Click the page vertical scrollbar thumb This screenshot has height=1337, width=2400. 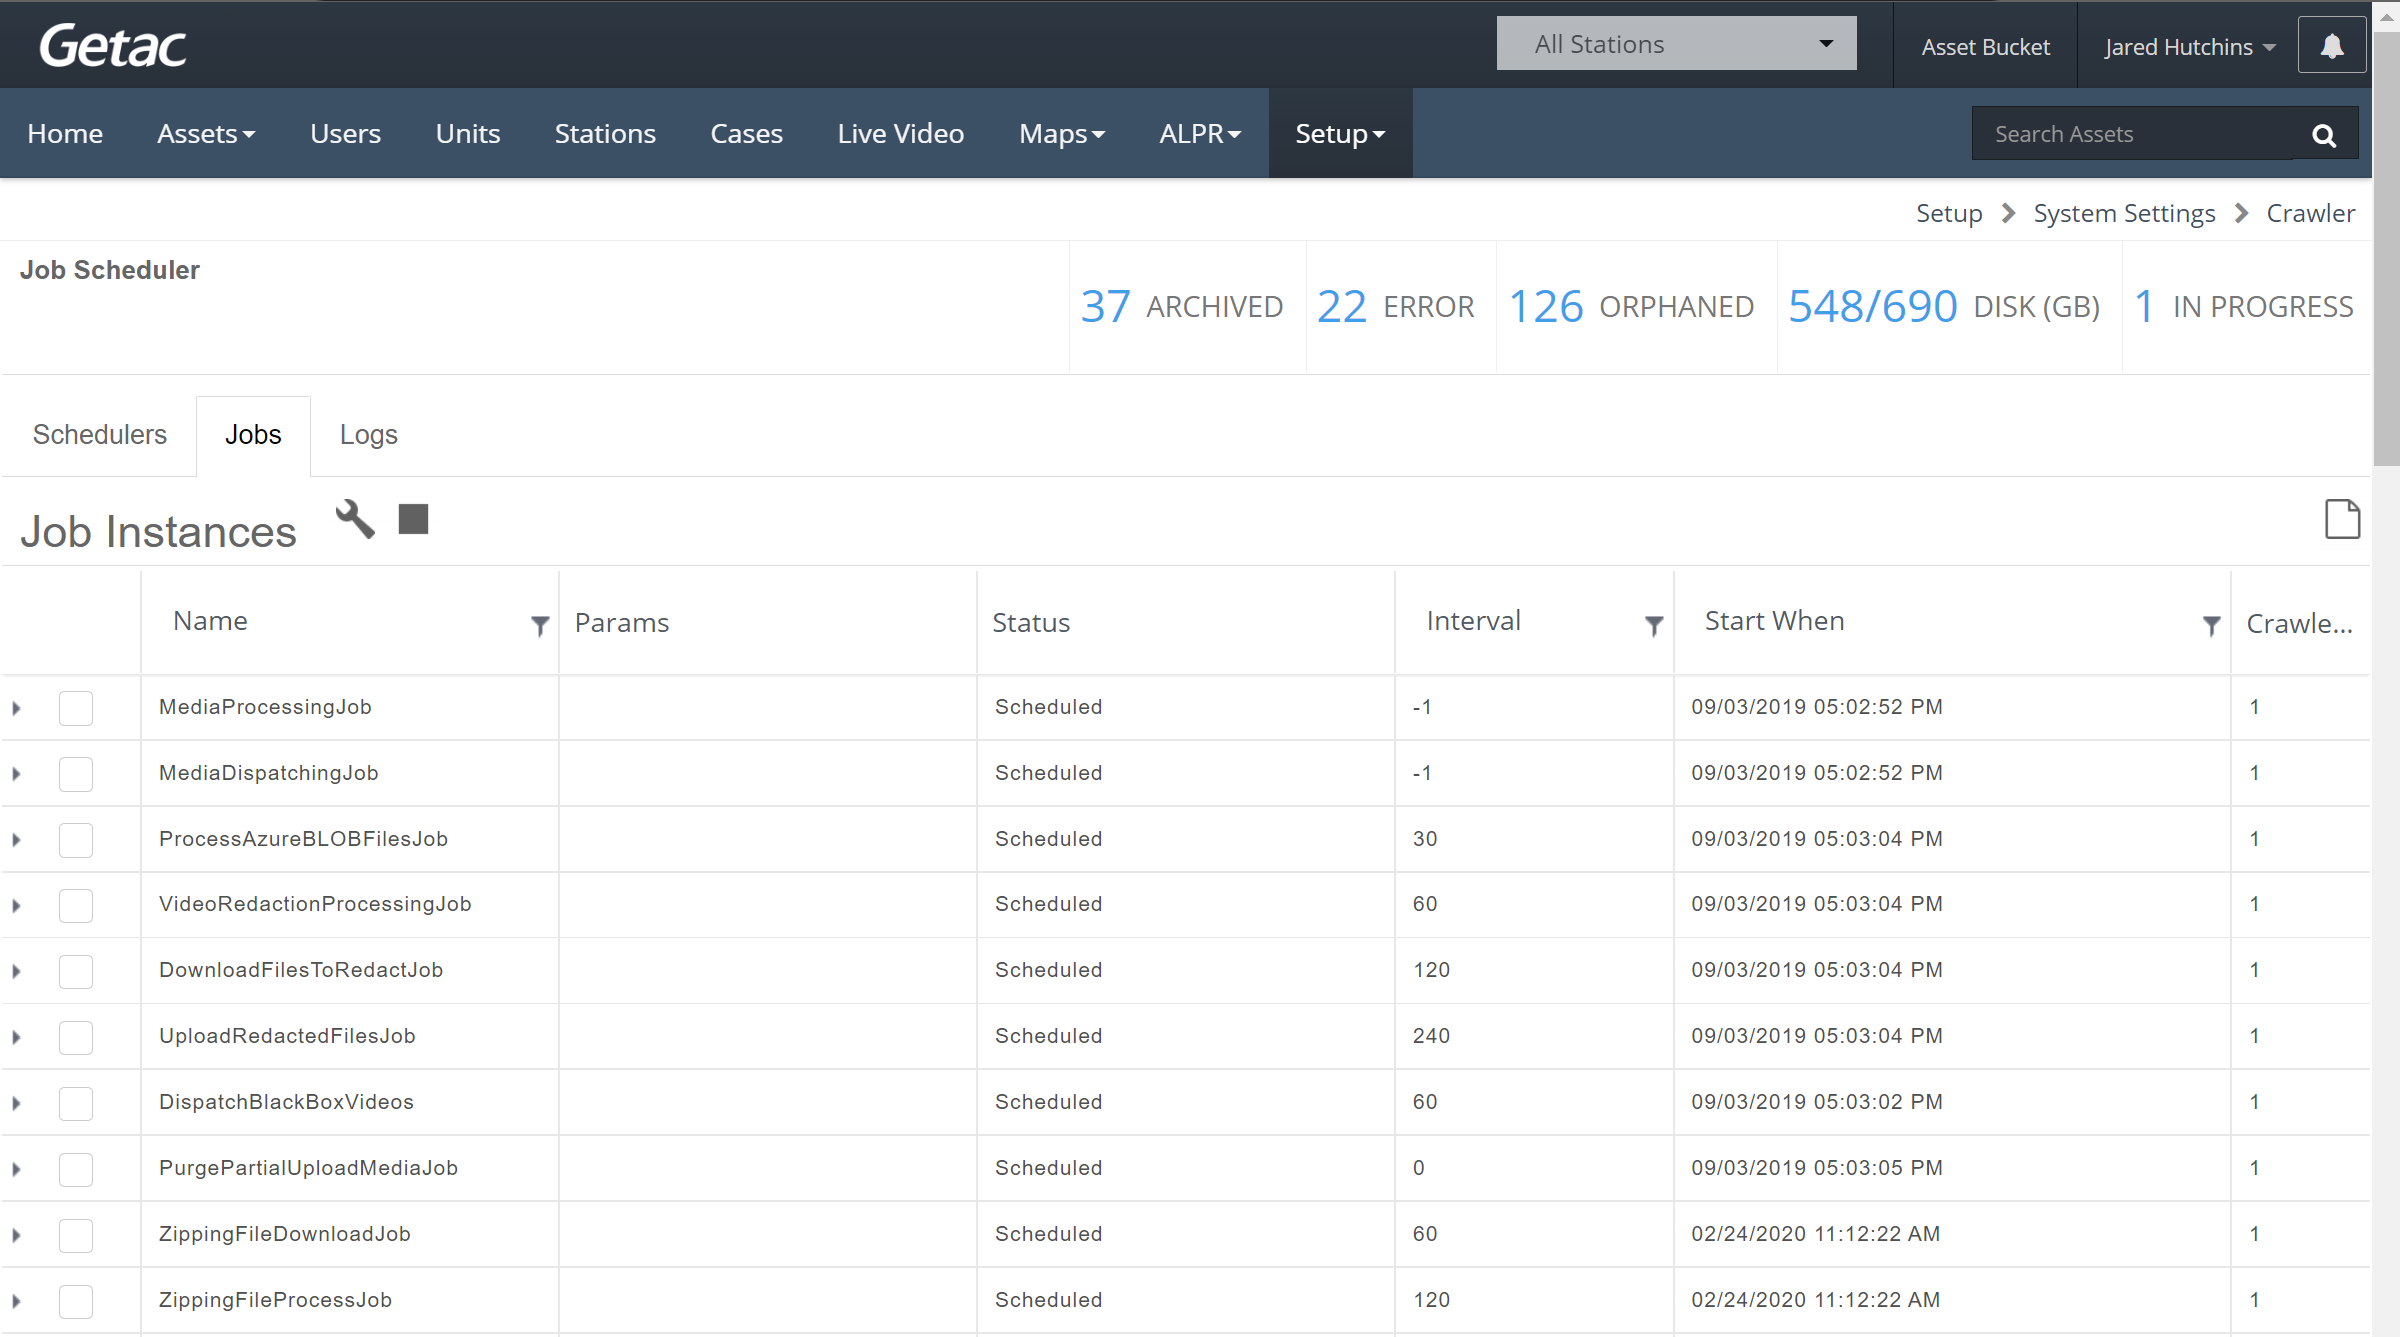click(2386, 250)
